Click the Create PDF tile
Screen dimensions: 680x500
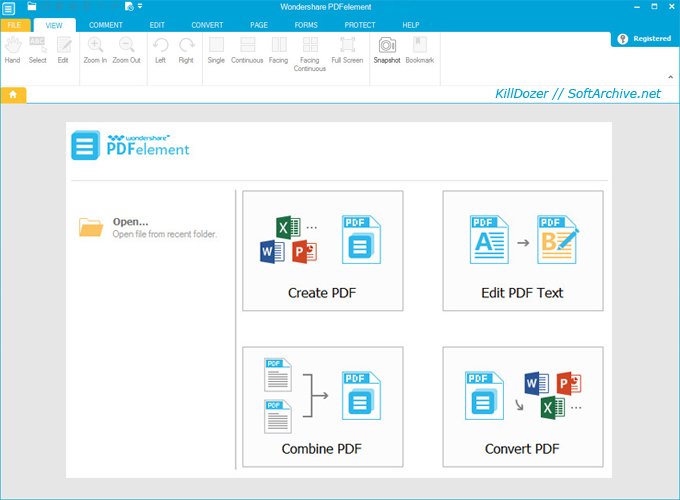tap(323, 251)
